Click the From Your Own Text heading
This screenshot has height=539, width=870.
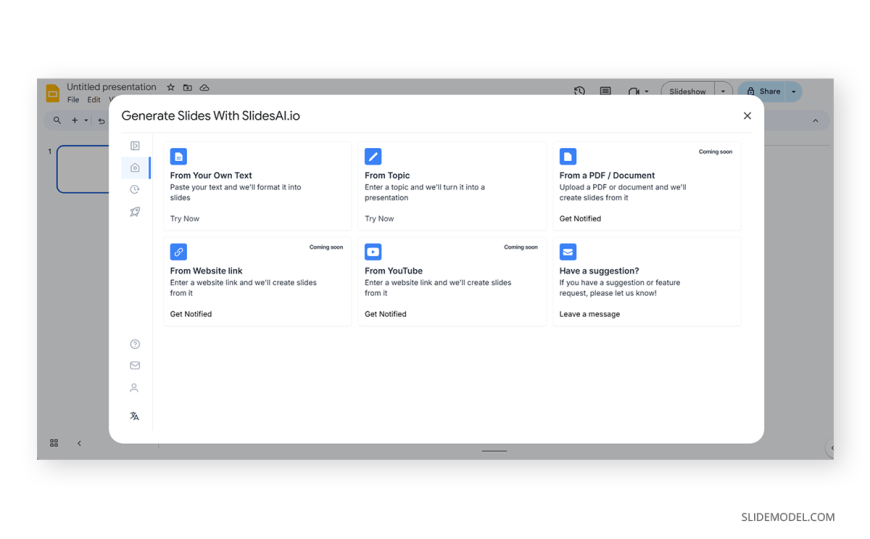click(211, 175)
